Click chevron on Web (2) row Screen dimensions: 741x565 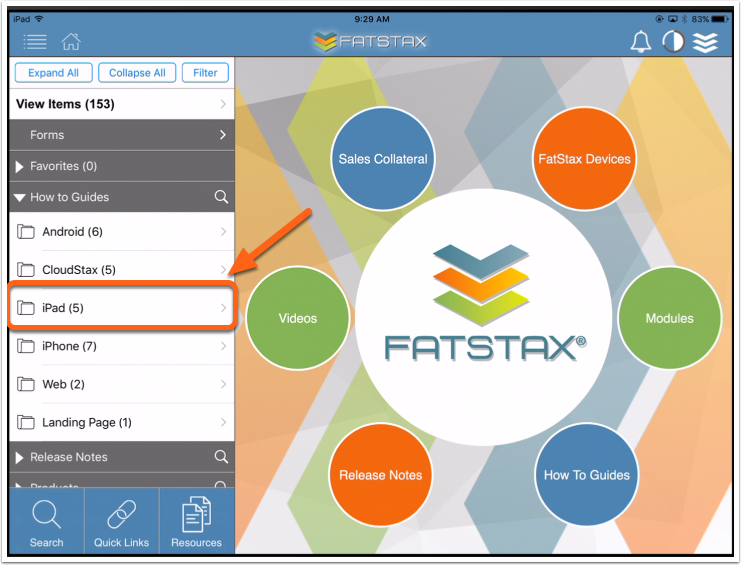coord(224,384)
